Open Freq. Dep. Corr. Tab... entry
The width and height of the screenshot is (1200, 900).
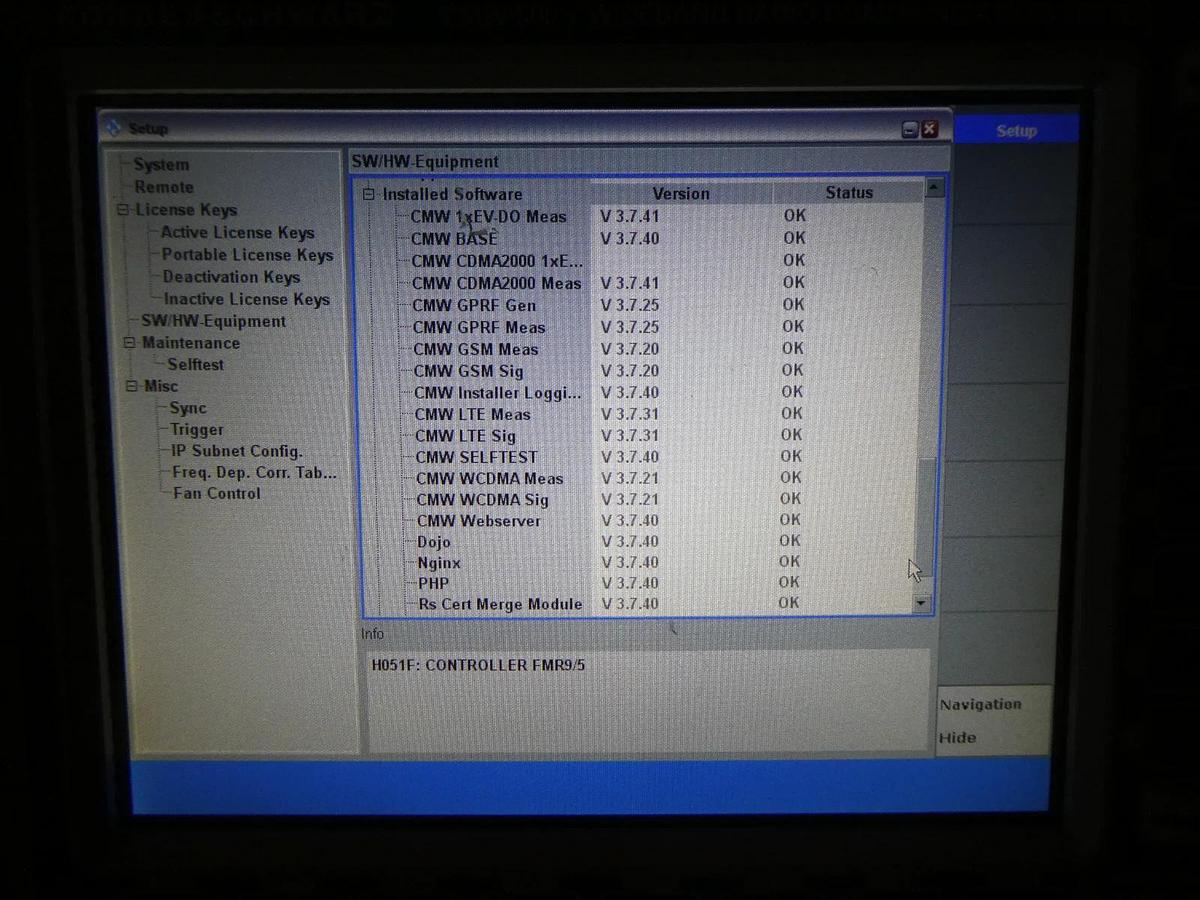[x=254, y=472]
